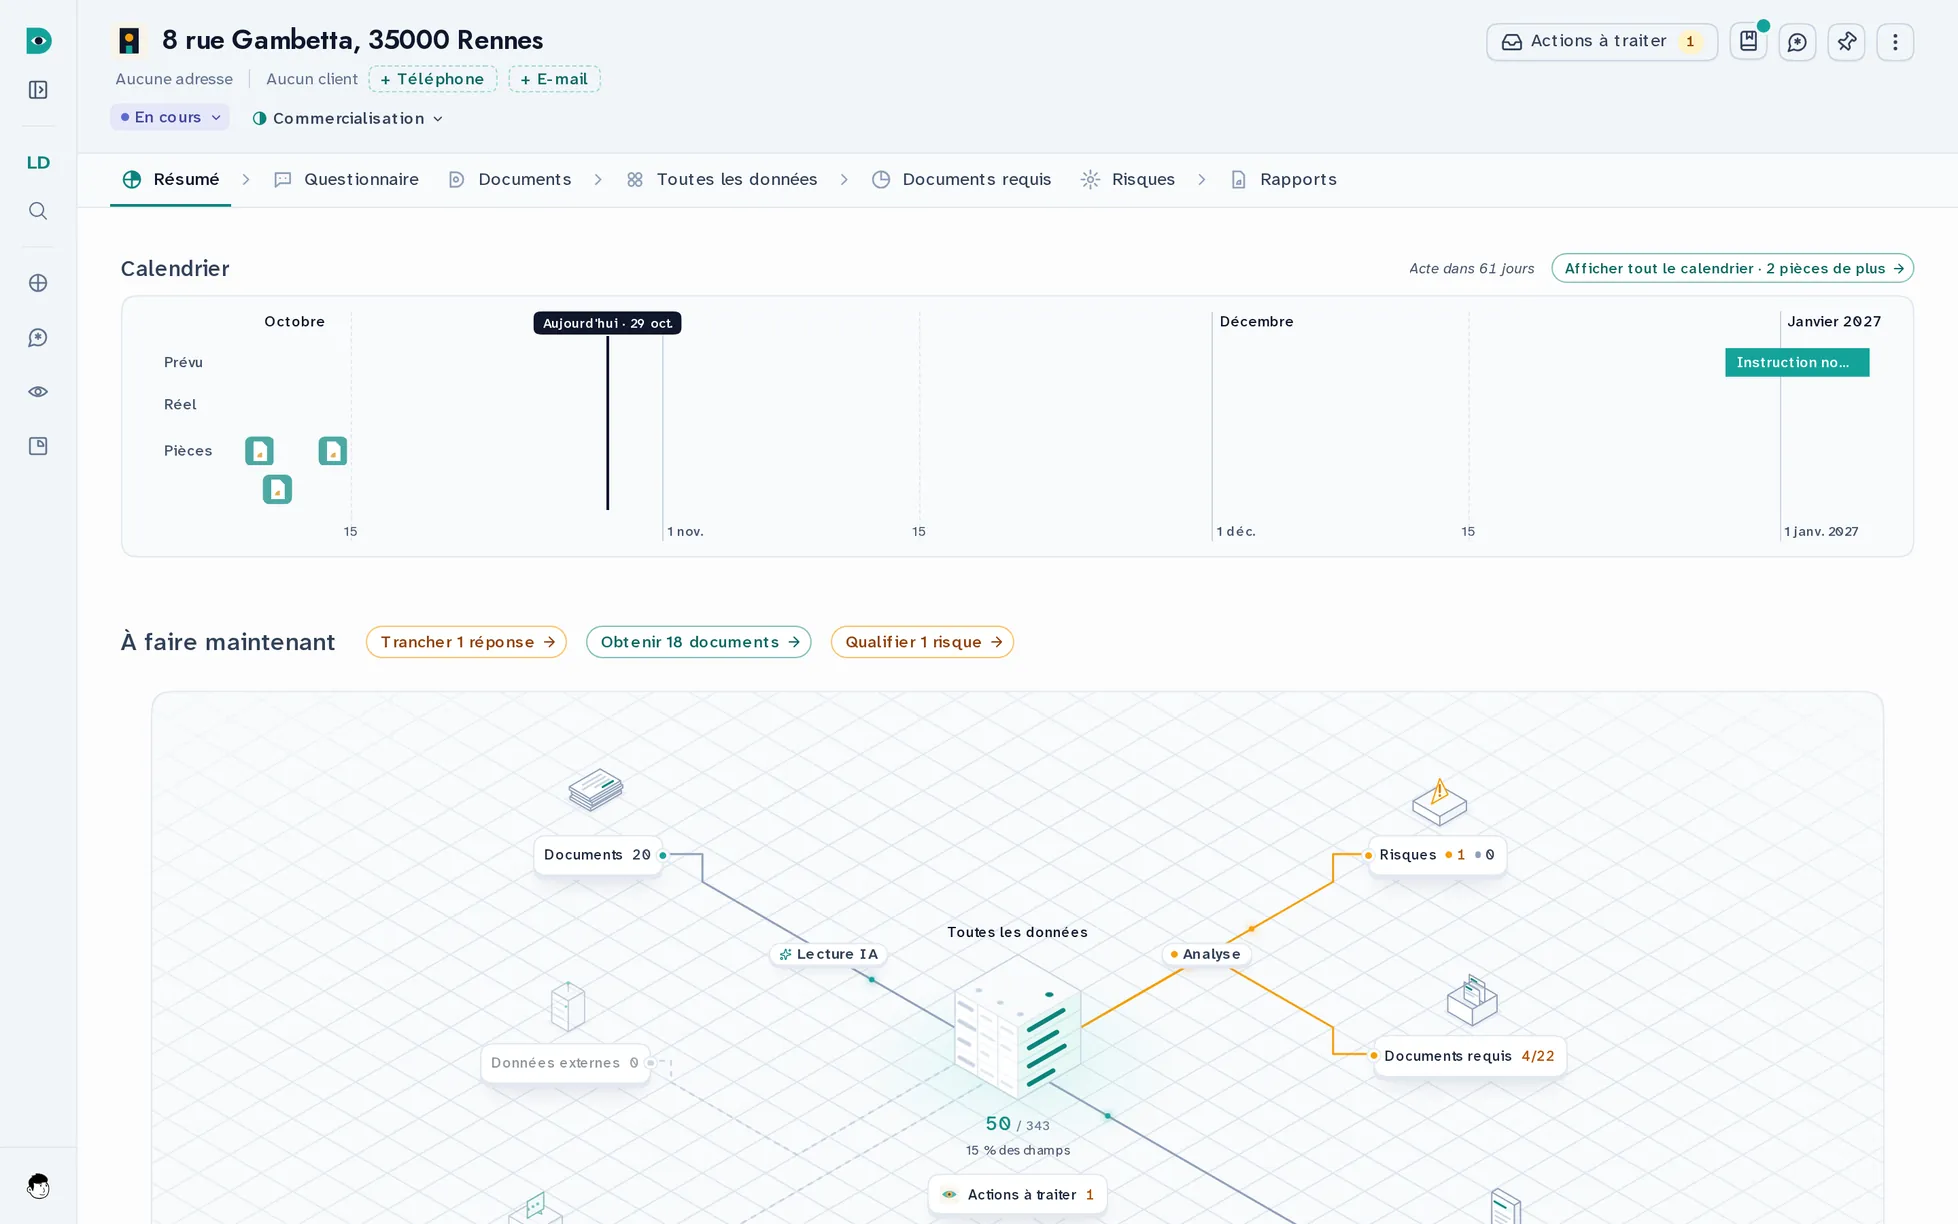Toggle the sidebar panel icon
Viewport: 1958px width, 1224px height.
[38, 90]
